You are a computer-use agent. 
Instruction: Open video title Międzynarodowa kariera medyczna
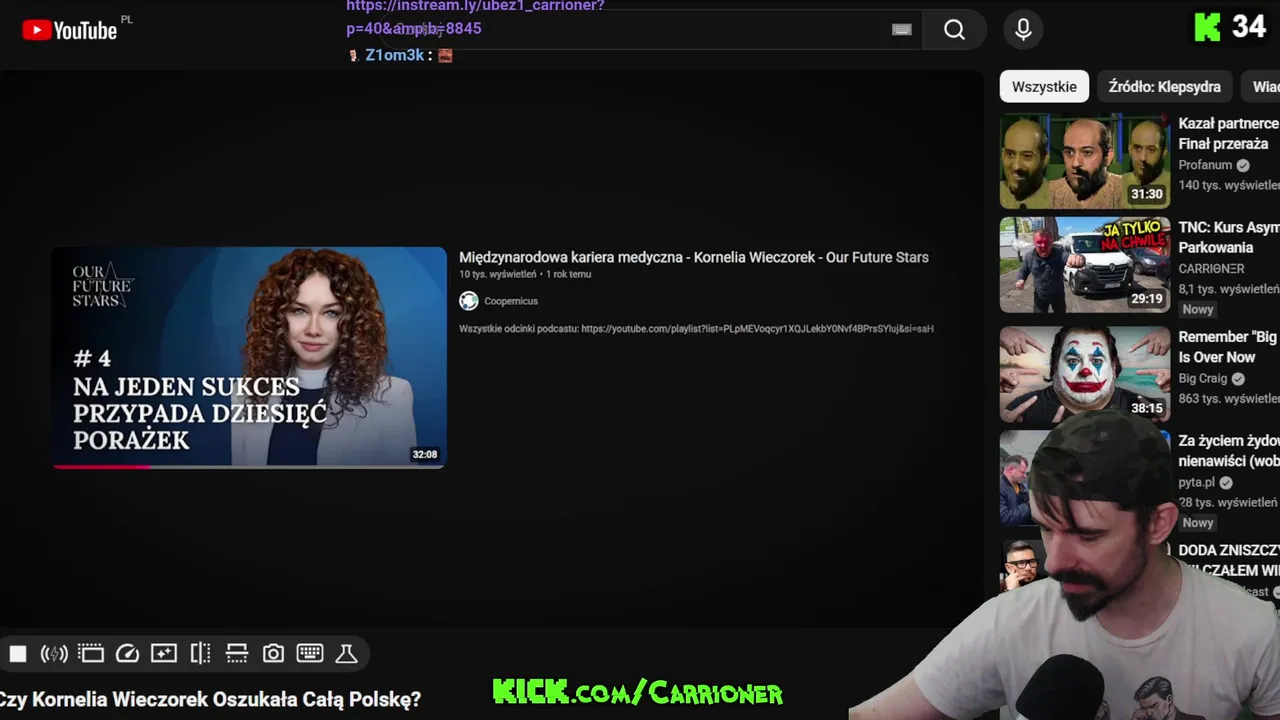pyautogui.click(x=694, y=257)
